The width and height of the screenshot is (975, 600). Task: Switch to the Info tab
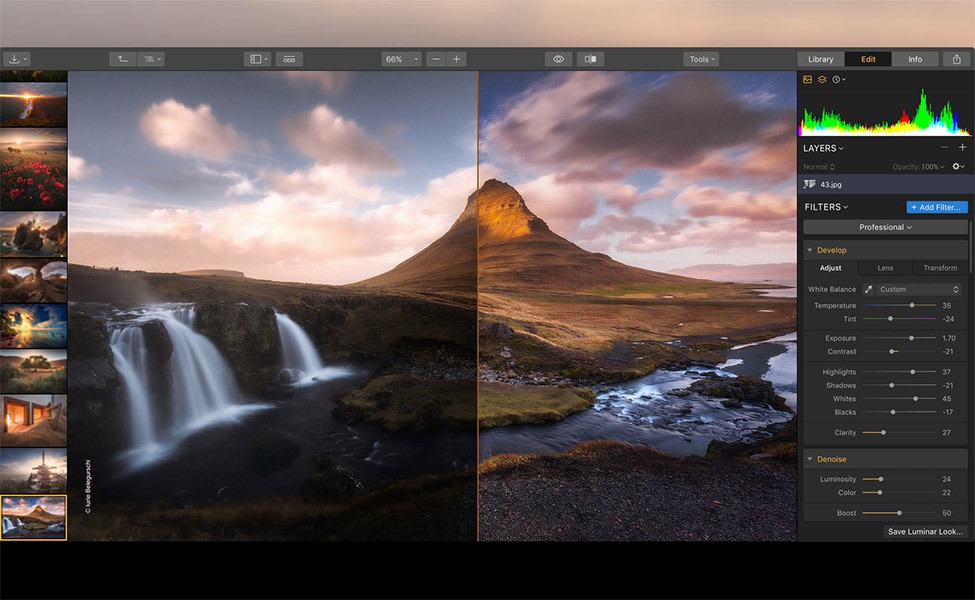point(915,59)
